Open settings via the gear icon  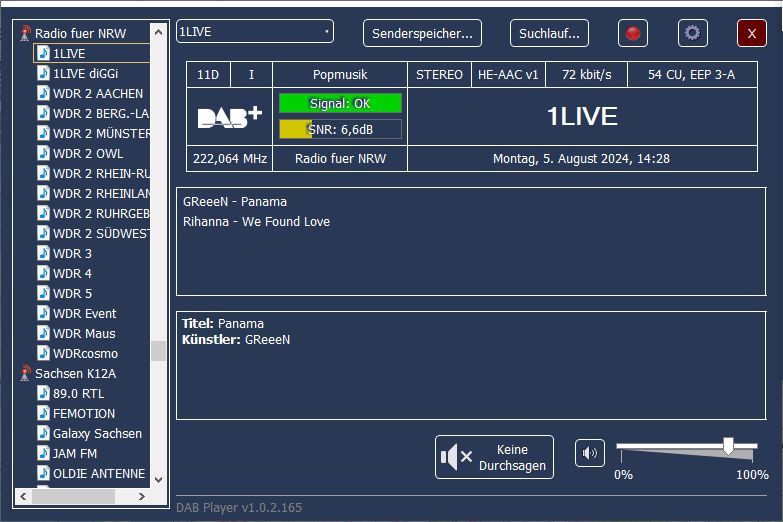(x=692, y=33)
